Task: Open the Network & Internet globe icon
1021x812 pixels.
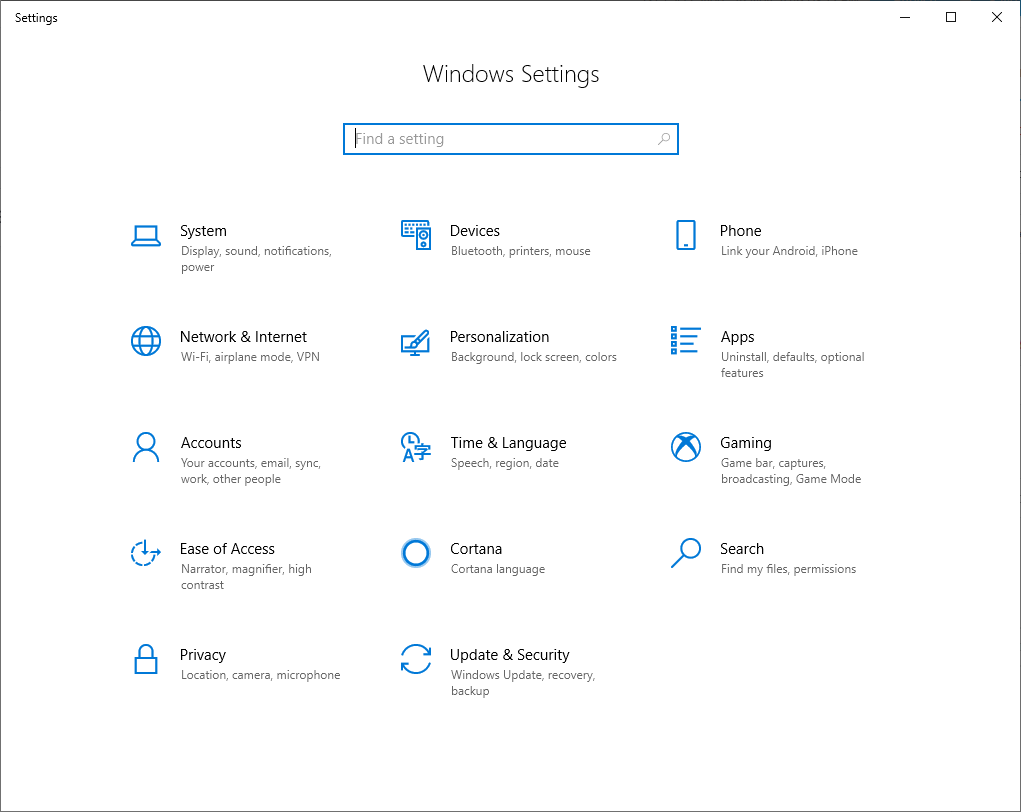Action: [146, 341]
